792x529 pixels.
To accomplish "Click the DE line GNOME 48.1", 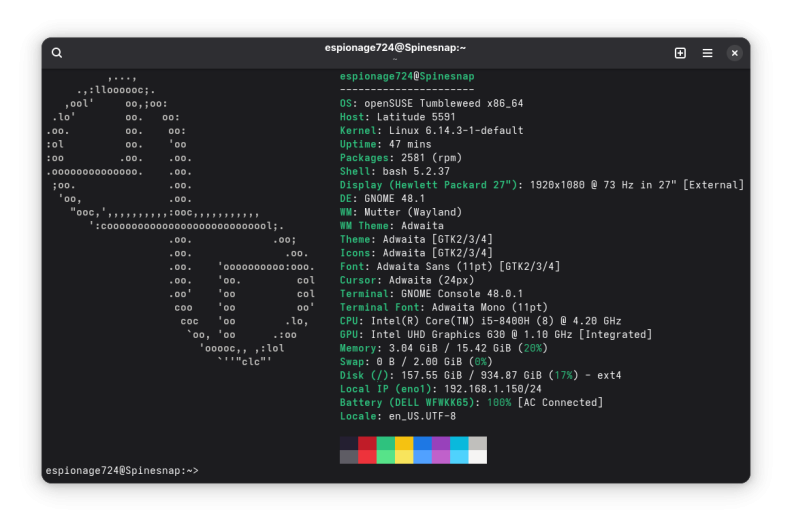I will pyautogui.click(x=382, y=199).
